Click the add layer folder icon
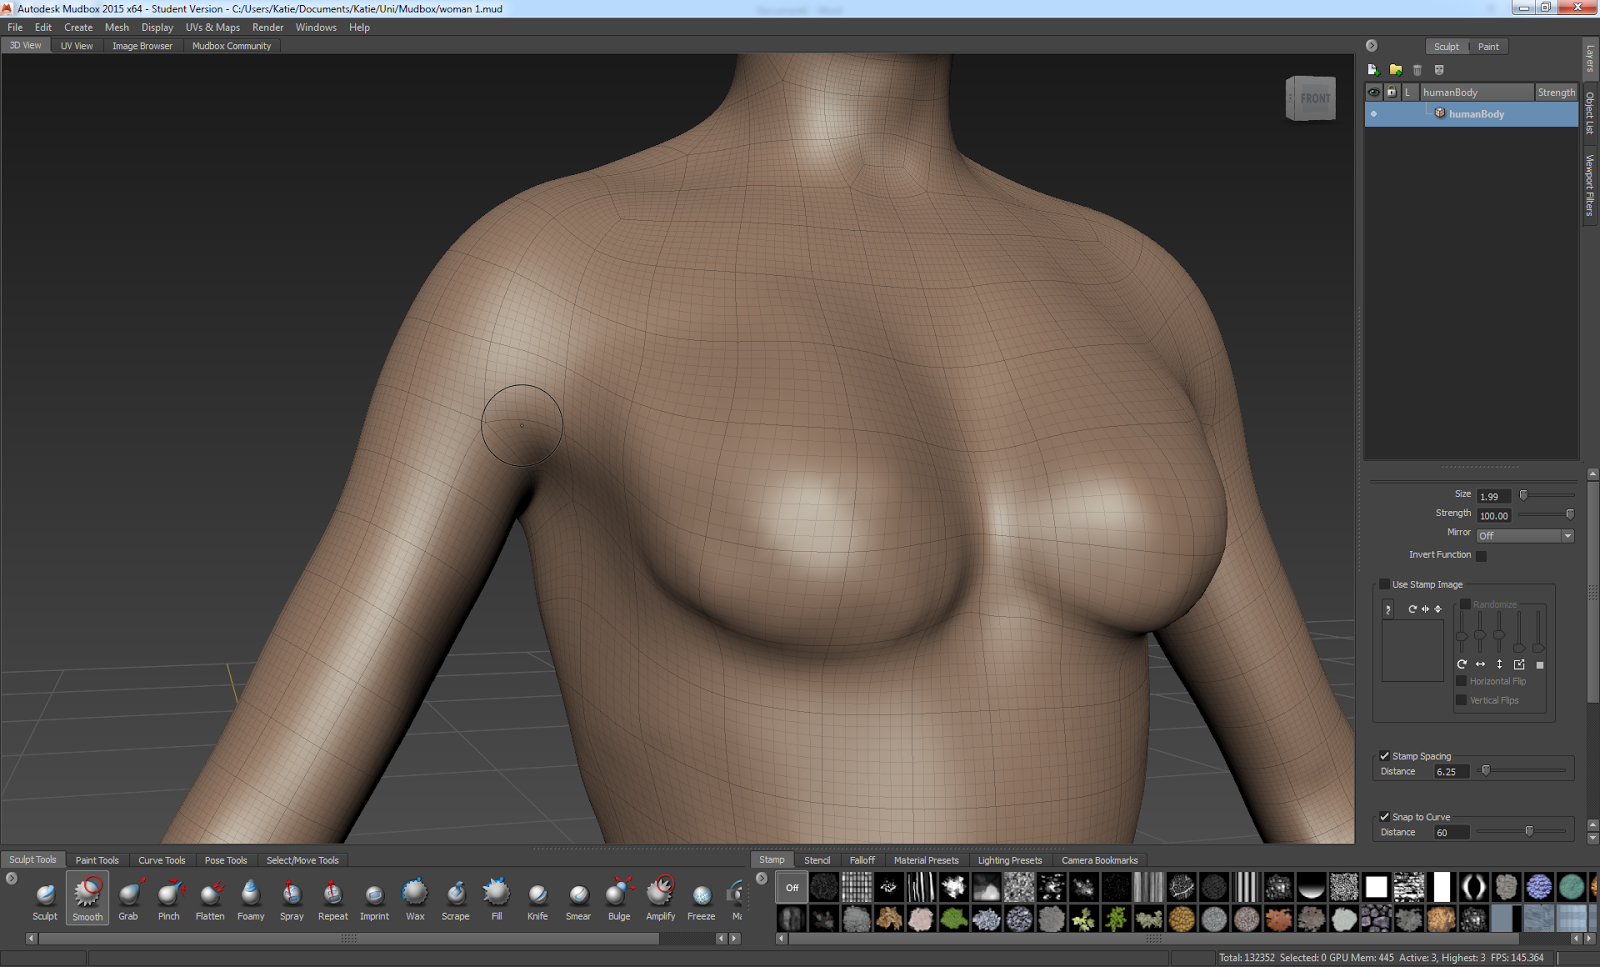 tap(1395, 70)
